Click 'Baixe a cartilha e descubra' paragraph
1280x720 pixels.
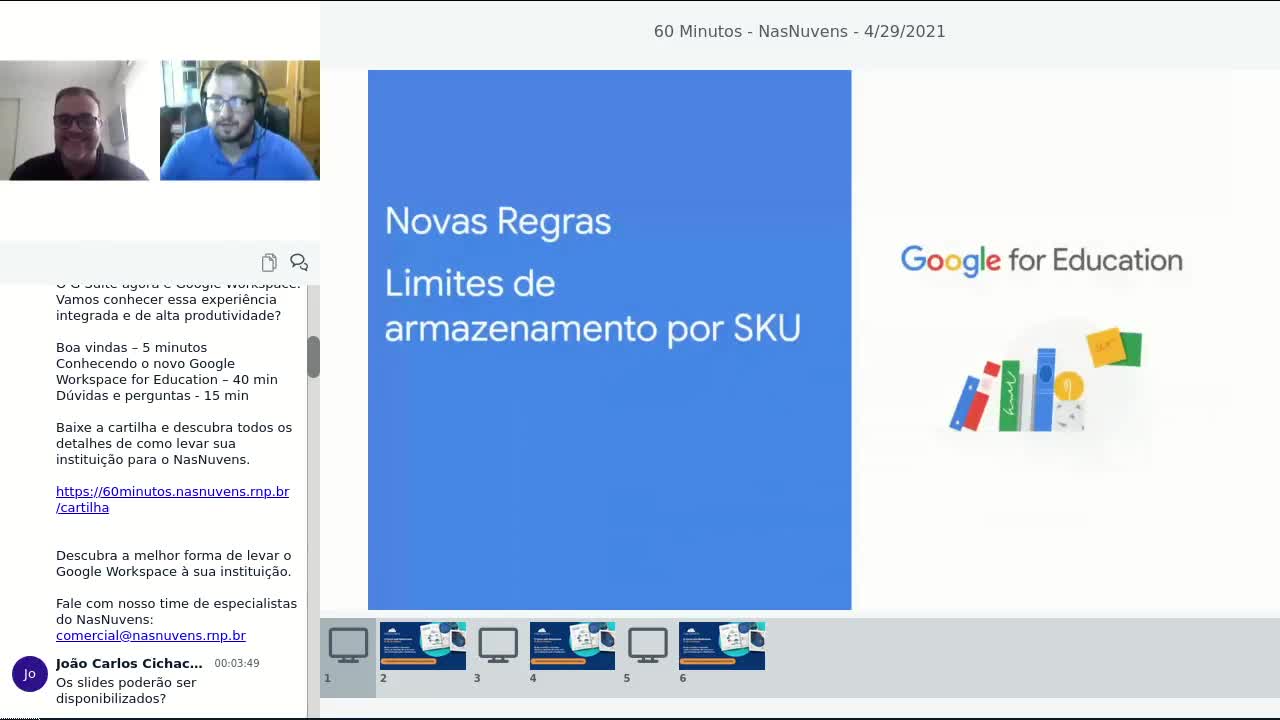coord(174,443)
